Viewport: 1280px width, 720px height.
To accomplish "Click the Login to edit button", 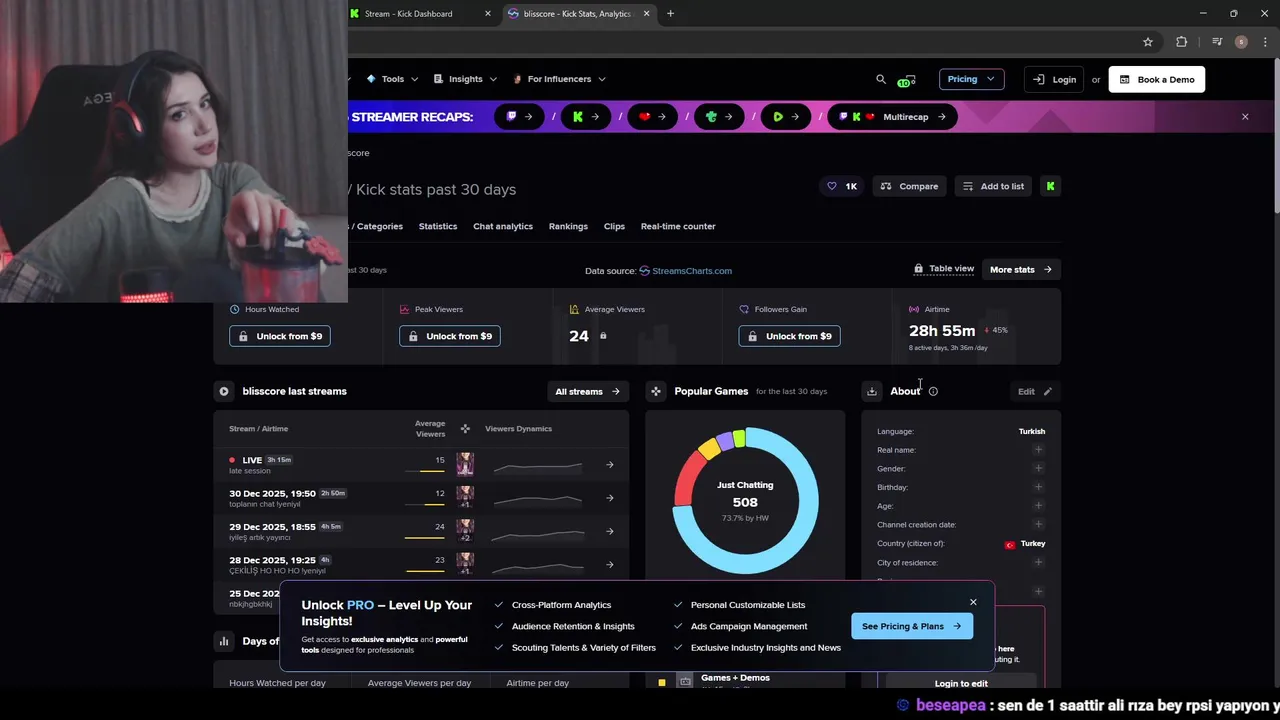I will pos(961,683).
